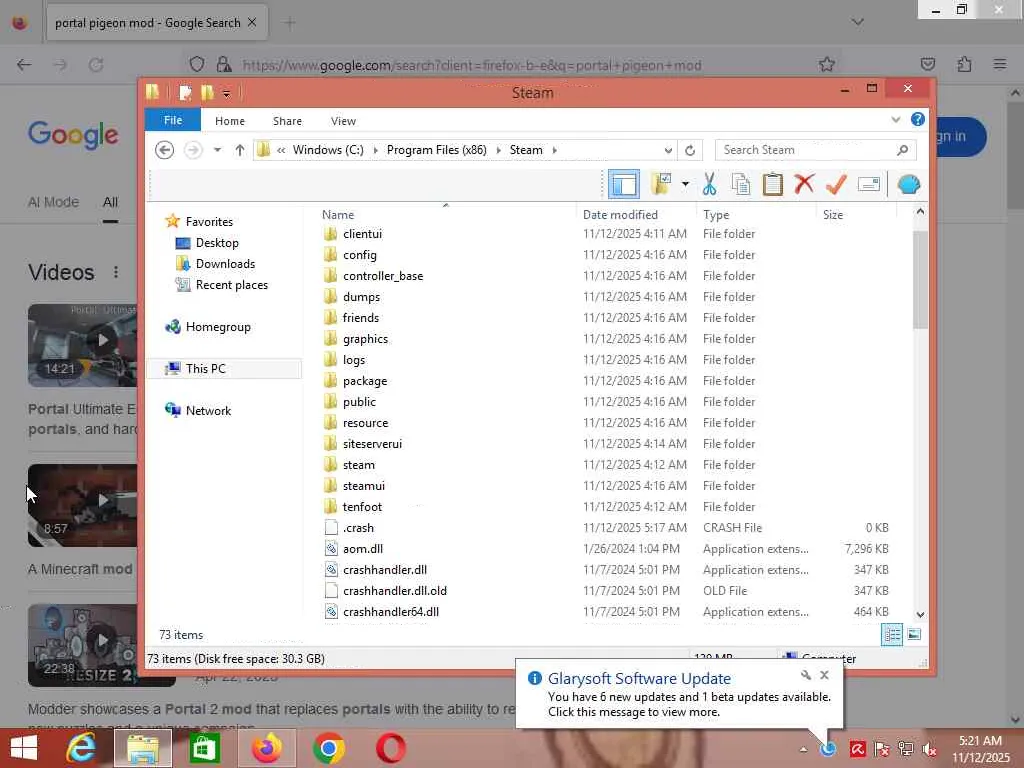The height and width of the screenshot is (768, 1024).
Task: Select Network in the navigation pane
Action: (x=208, y=410)
